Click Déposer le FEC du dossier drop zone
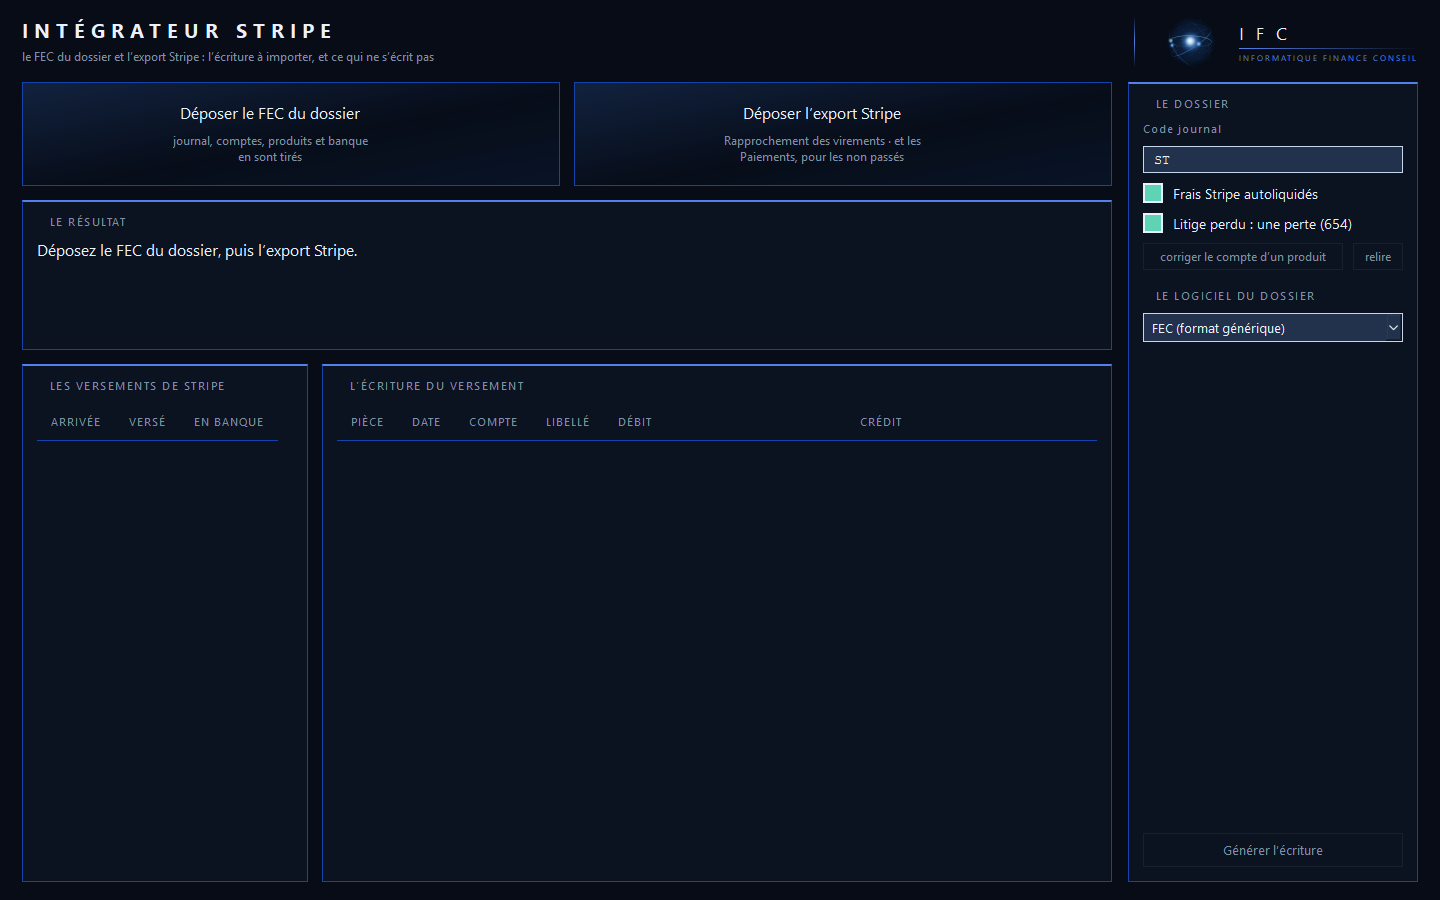 point(291,134)
